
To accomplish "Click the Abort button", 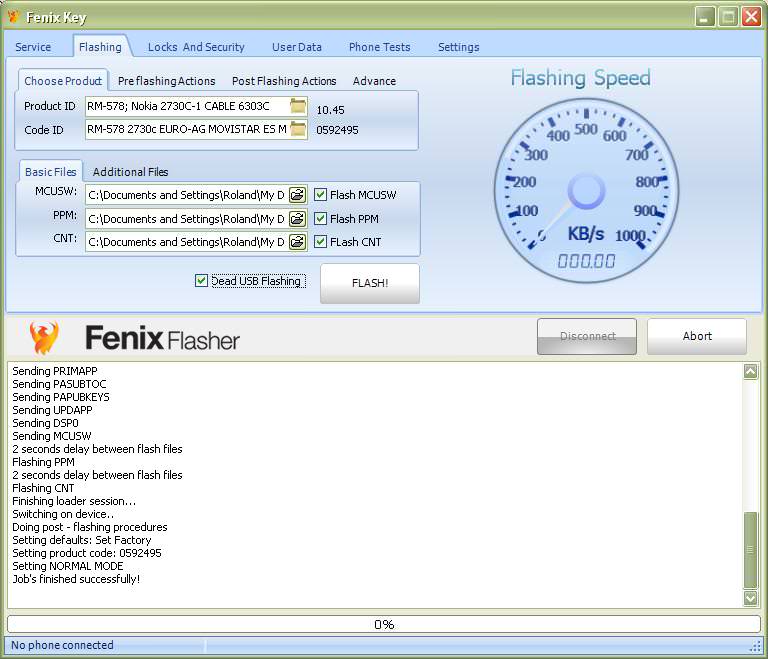I will [697, 336].
